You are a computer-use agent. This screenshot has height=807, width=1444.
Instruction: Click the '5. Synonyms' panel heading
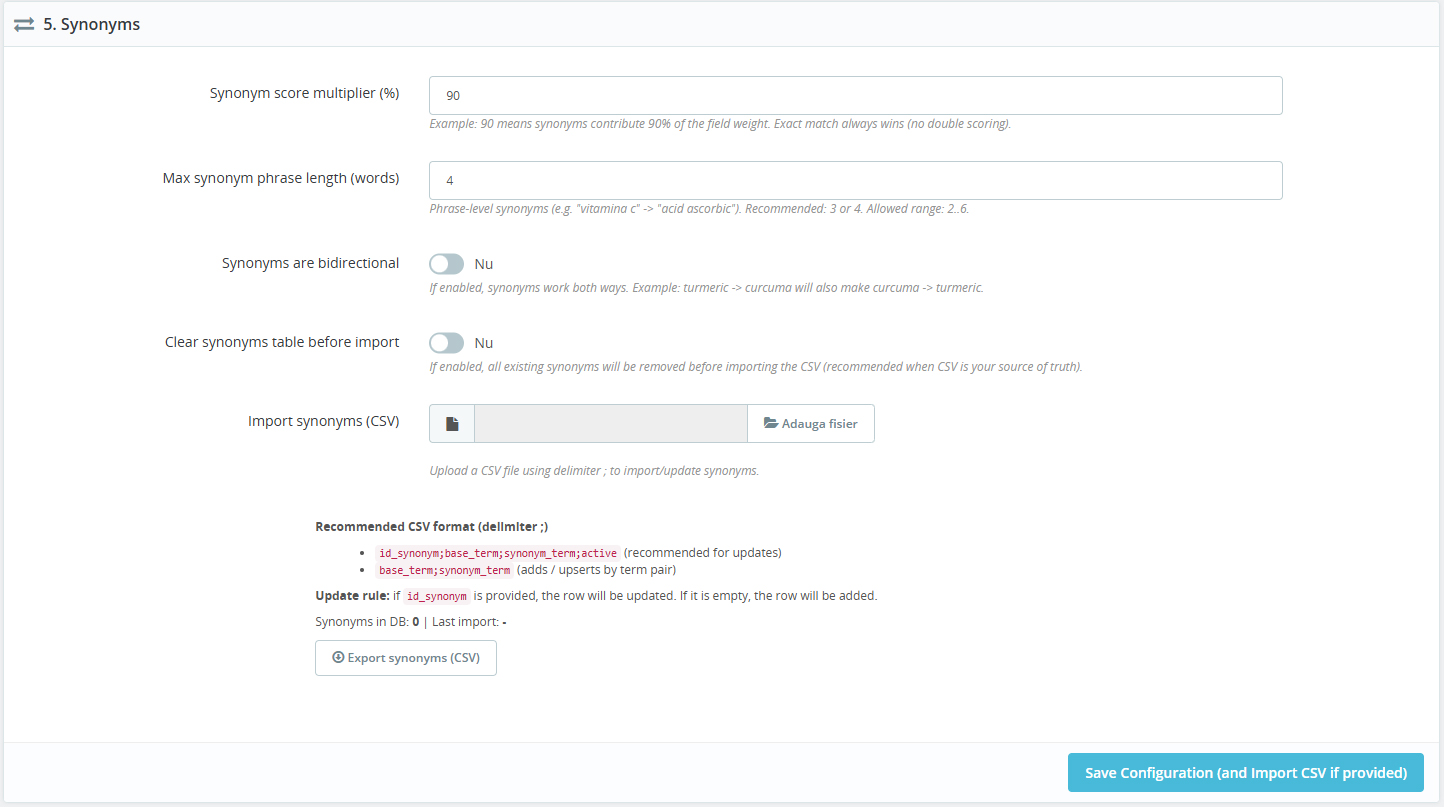pyautogui.click(x=91, y=25)
